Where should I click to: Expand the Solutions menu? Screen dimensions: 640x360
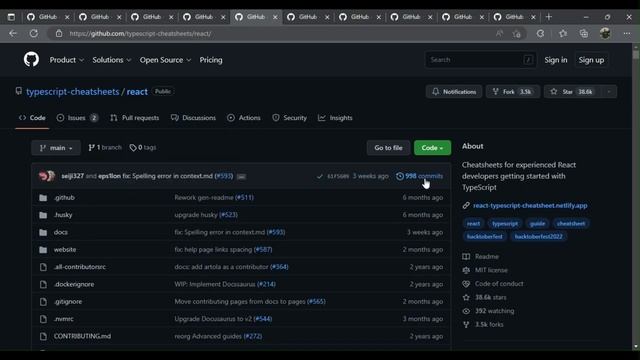click(111, 60)
